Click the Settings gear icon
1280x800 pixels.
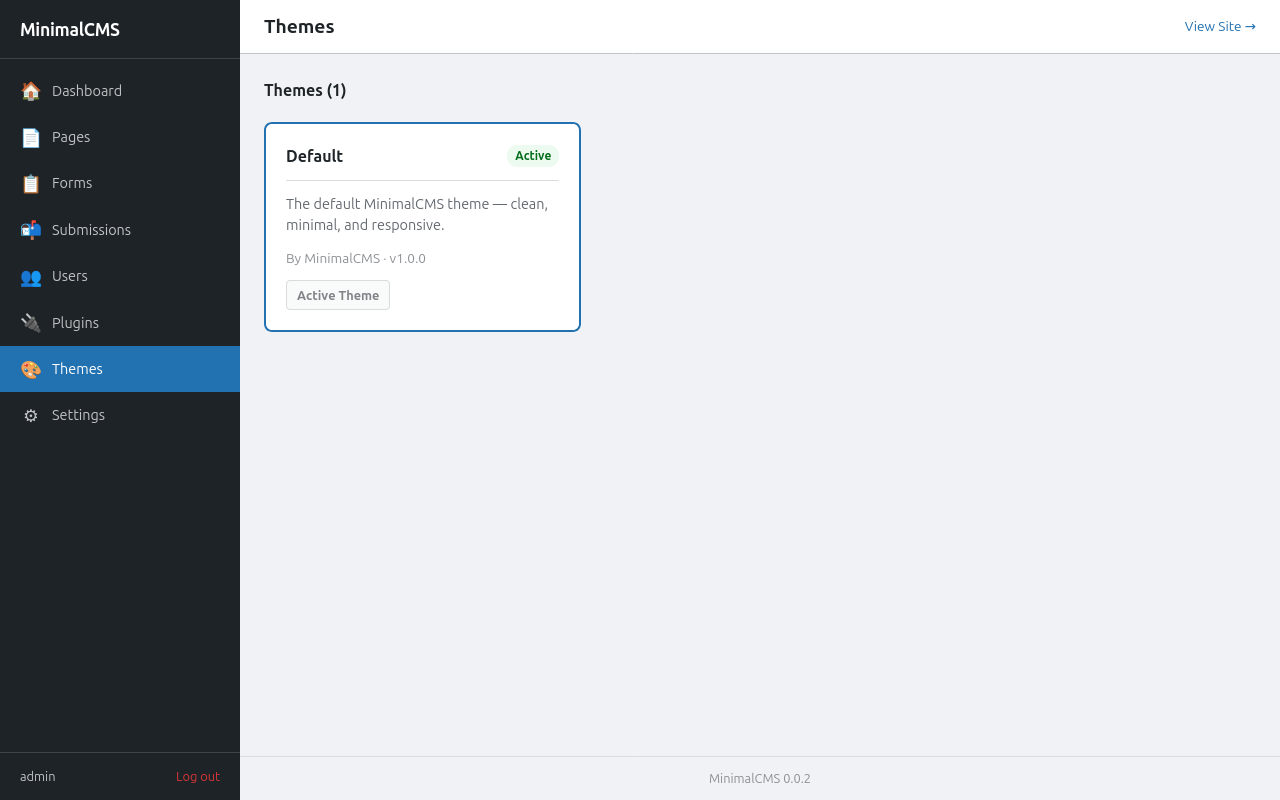coord(31,415)
